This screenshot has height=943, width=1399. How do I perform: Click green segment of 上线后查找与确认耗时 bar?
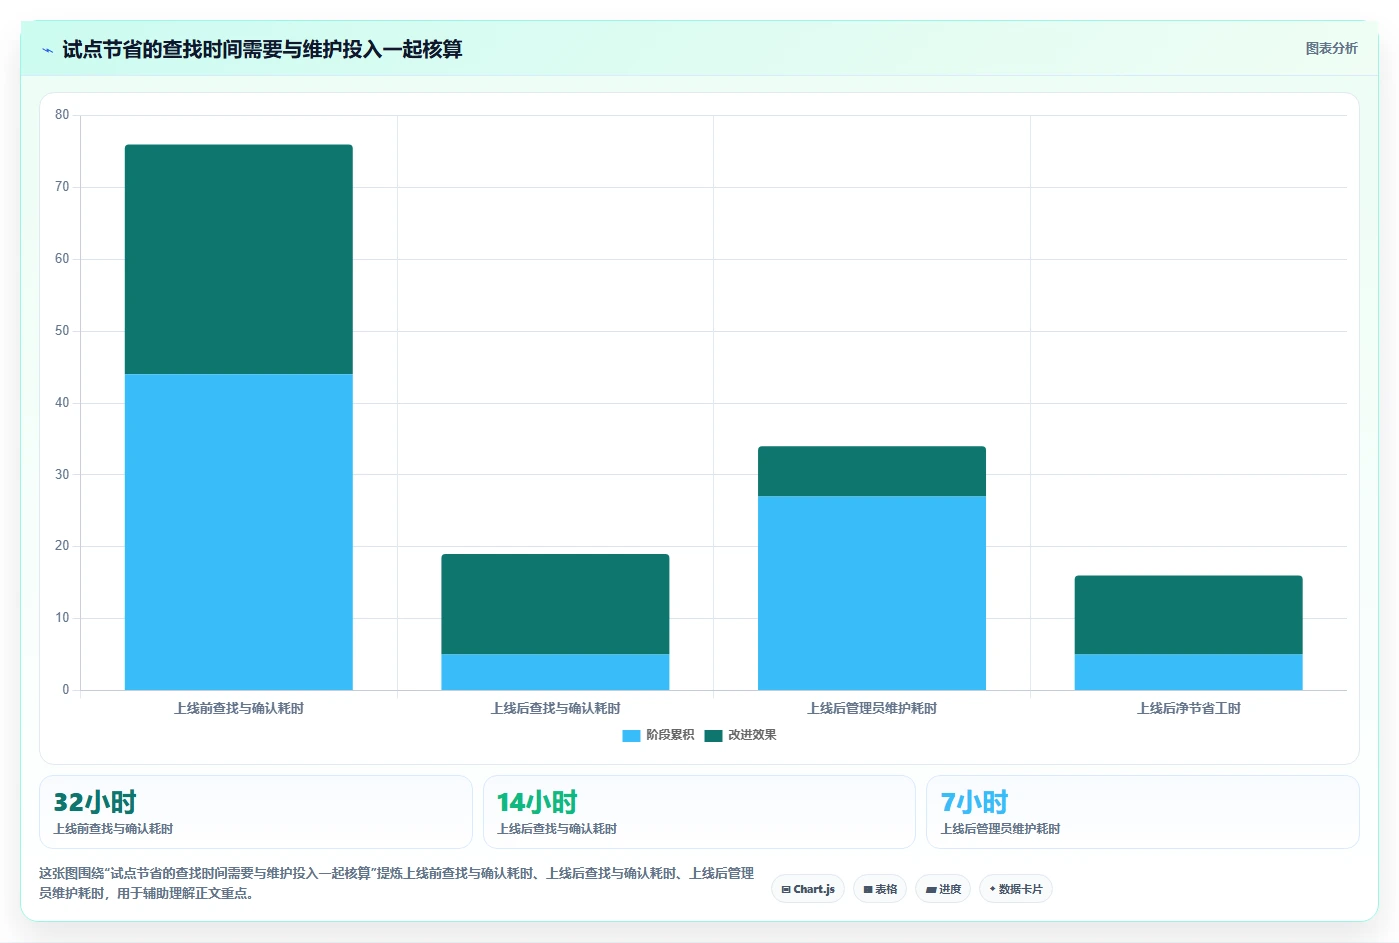[x=555, y=604]
